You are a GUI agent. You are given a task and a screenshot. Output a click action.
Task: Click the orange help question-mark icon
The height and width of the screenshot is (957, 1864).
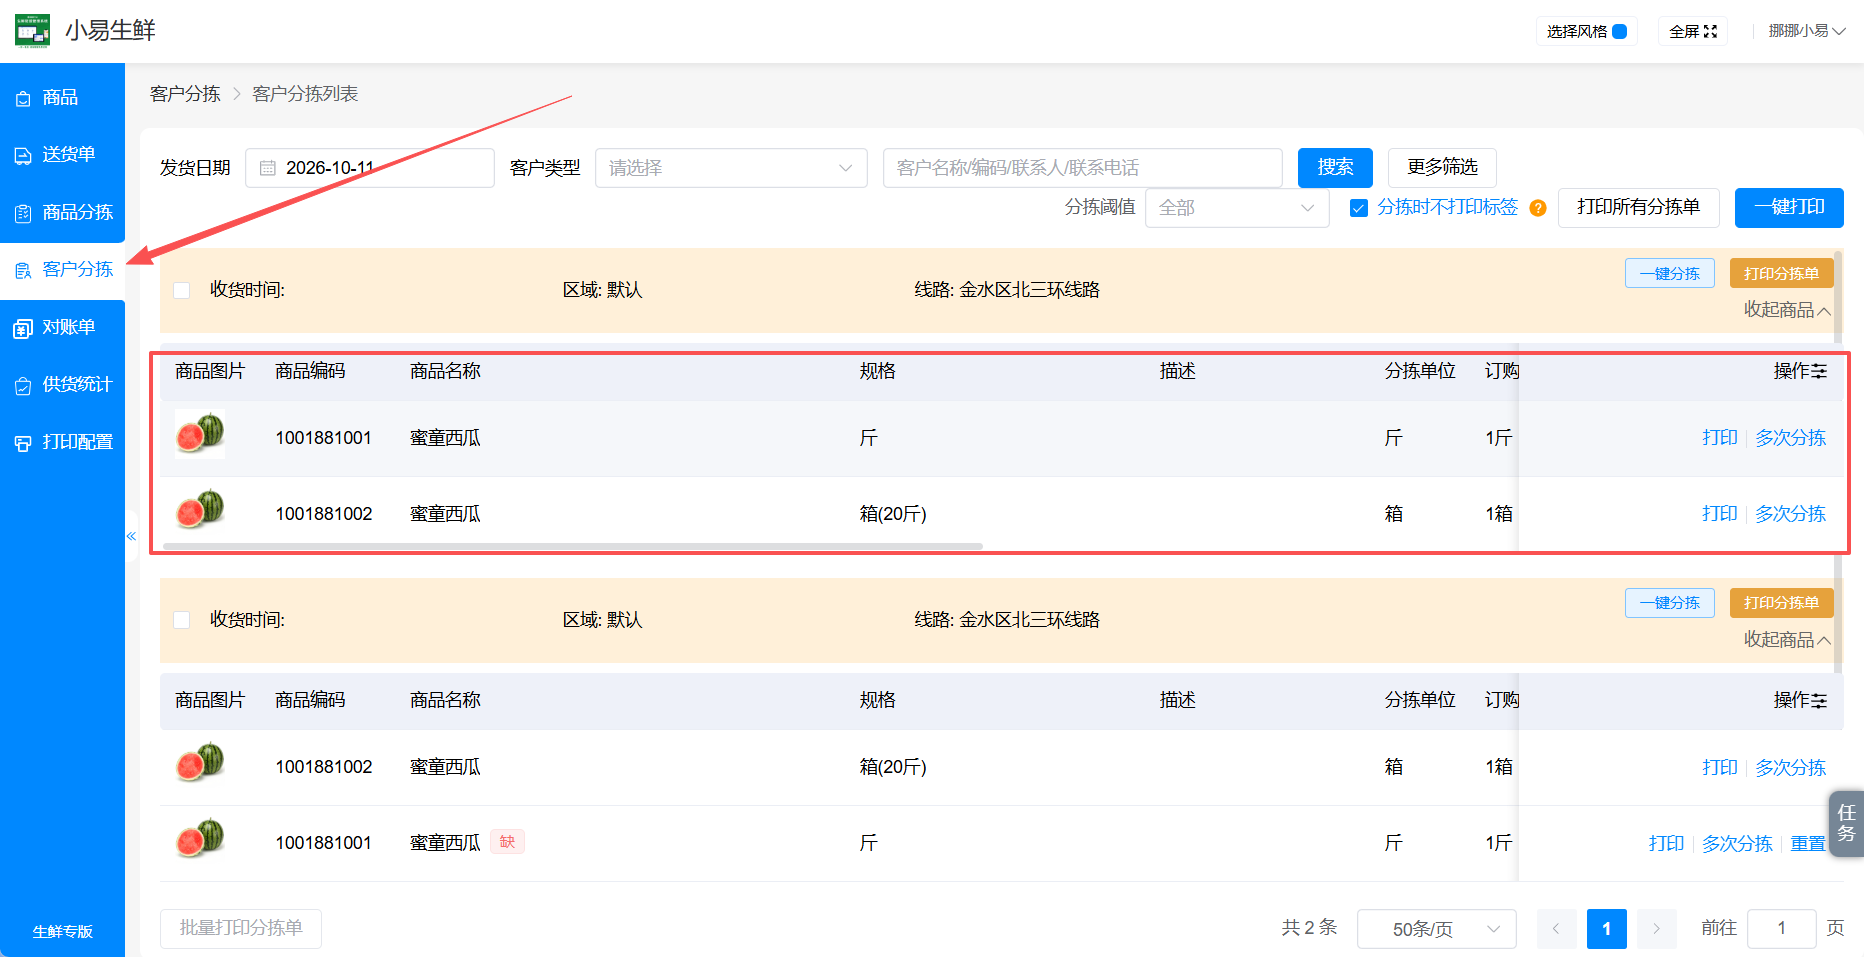coord(1538,208)
